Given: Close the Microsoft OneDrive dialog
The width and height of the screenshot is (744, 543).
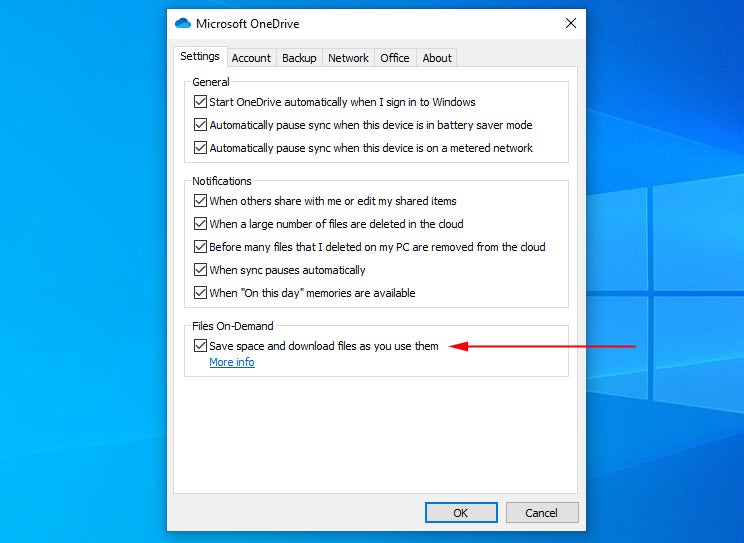Looking at the screenshot, I should [571, 23].
